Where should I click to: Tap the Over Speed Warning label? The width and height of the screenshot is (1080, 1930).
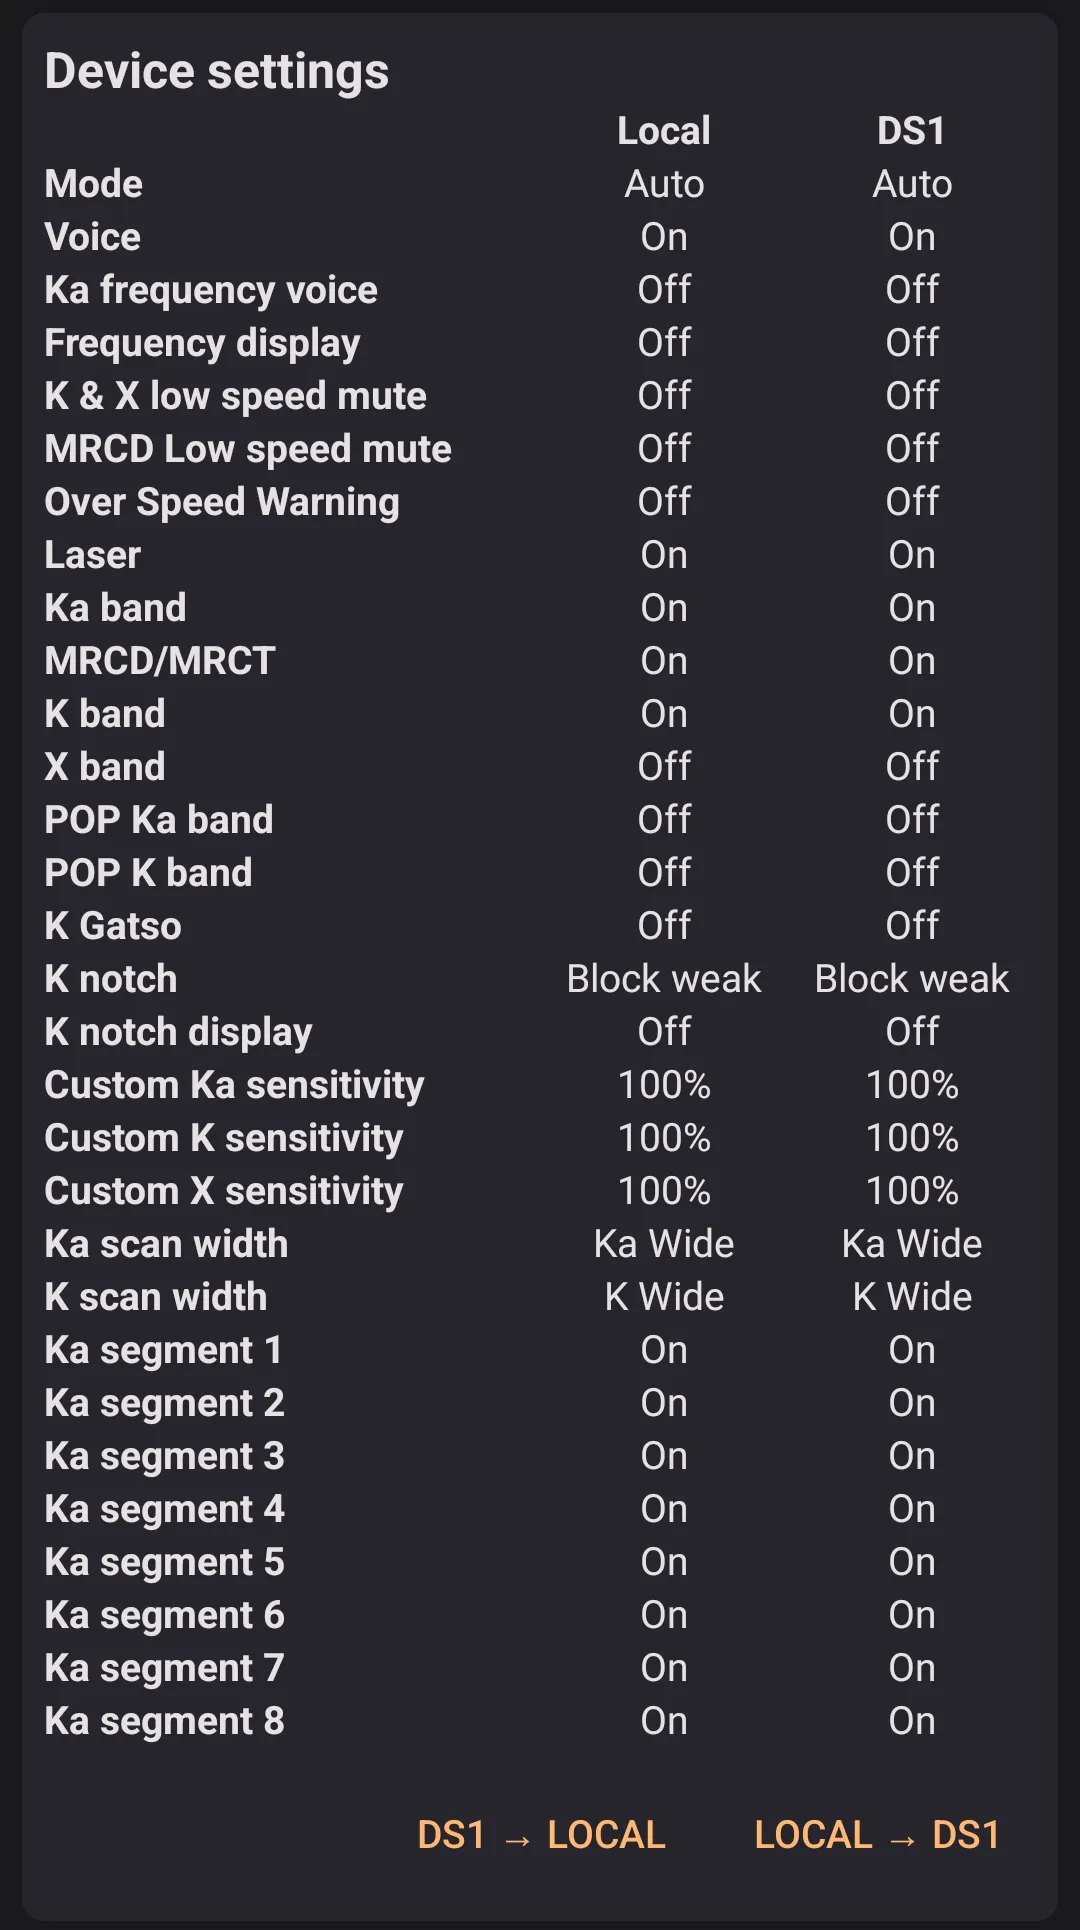[222, 502]
